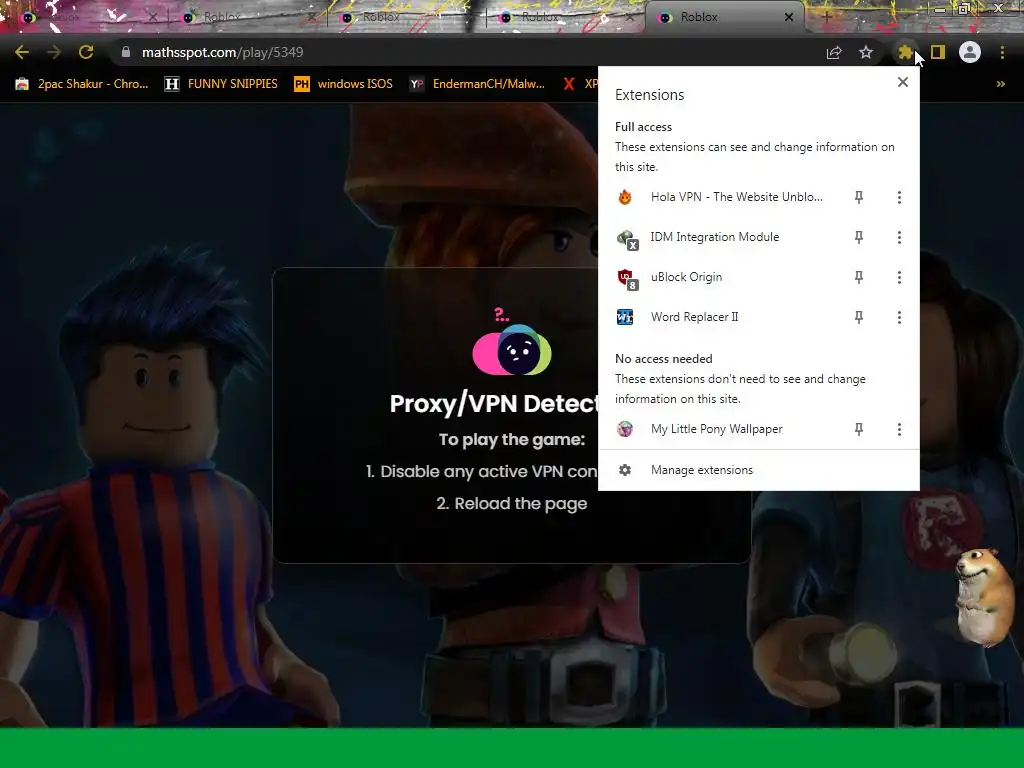The image size is (1024, 768).
Task: Switch to the second Roblox tab
Action: coord(248,17)
